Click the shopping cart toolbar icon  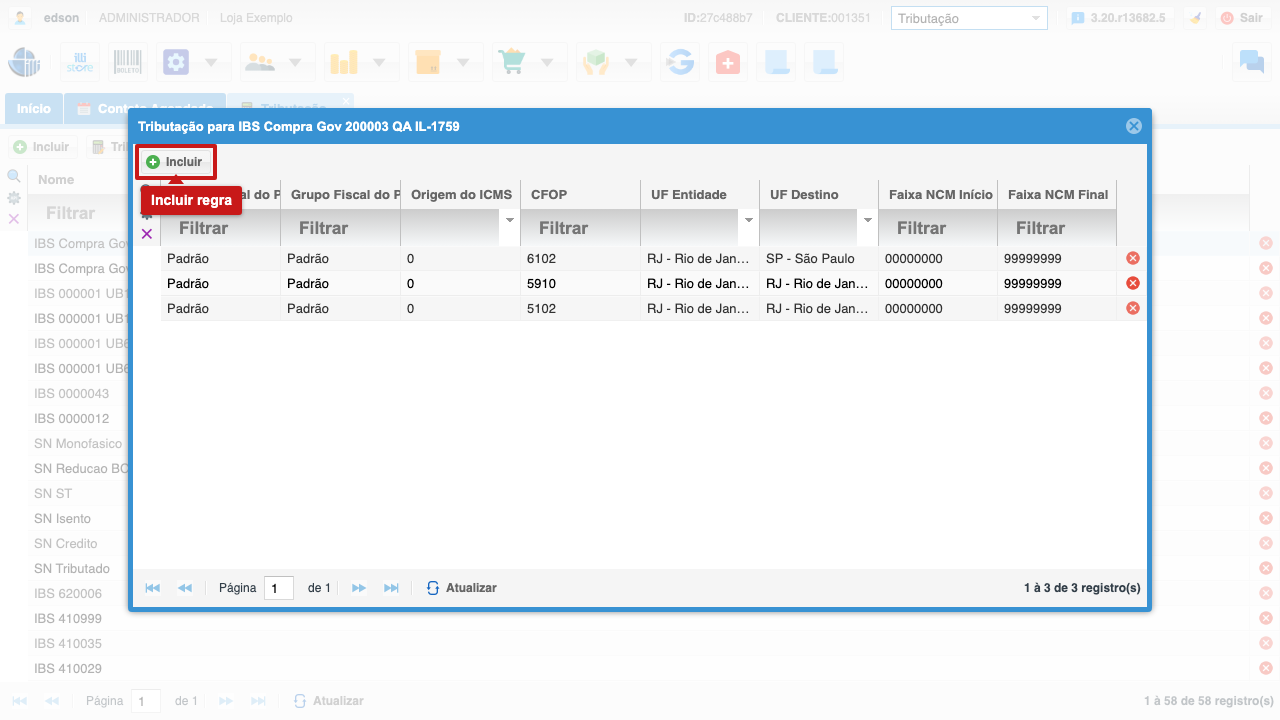tap(512, 62)
